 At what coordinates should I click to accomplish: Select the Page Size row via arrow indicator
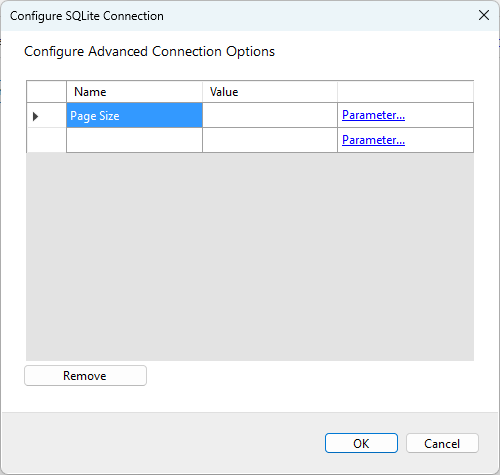[46, 115]
